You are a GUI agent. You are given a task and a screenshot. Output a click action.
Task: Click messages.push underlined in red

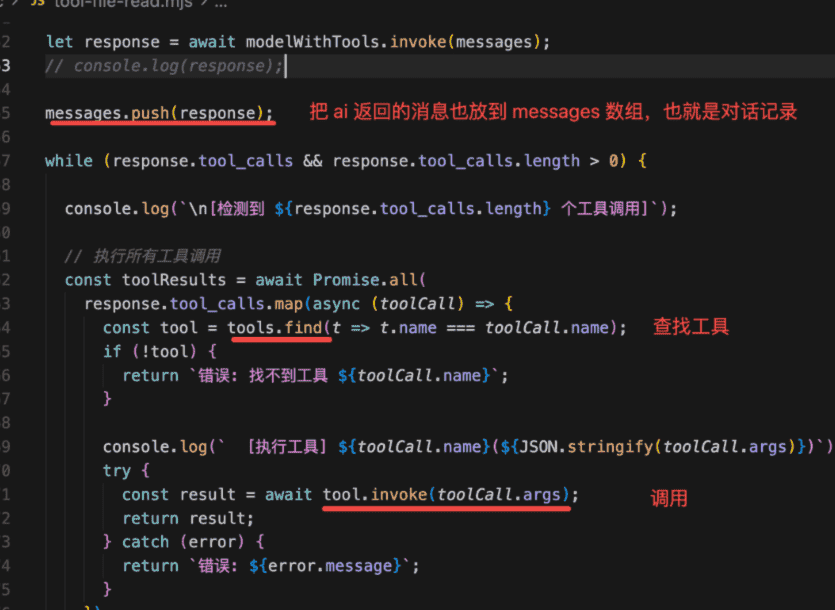tap(158, 113)
